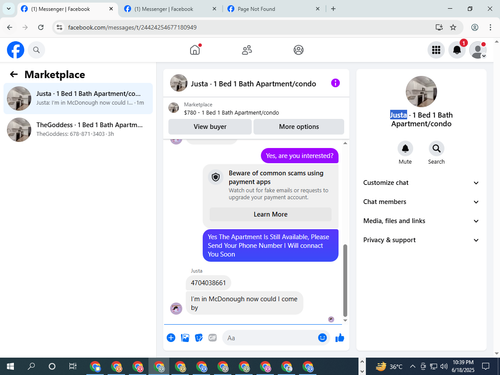The width and height of the screenshot is (500, 375).
Task: Open the Facebook logo home link
Action: [15, 50]
